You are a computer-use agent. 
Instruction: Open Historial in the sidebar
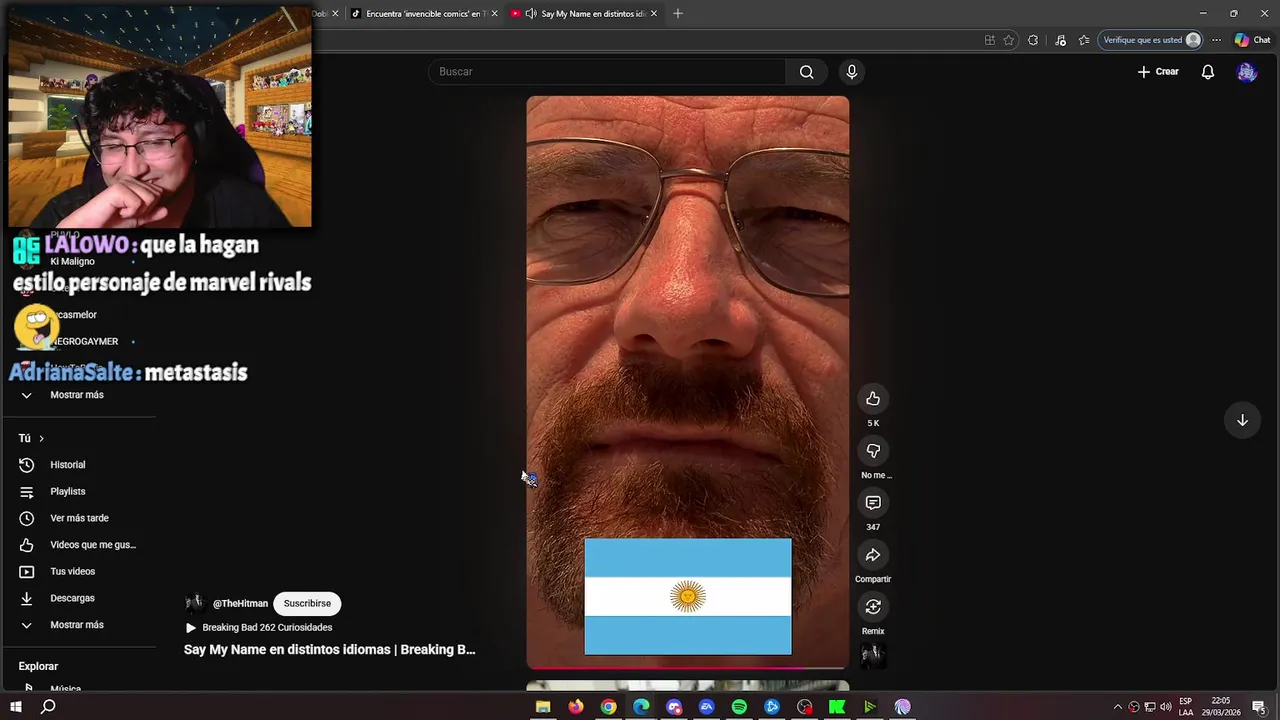[x=68, y=465]
